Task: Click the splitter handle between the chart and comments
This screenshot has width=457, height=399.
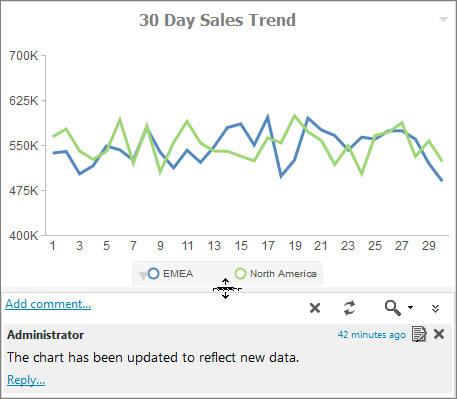Action: pos(226,289)
